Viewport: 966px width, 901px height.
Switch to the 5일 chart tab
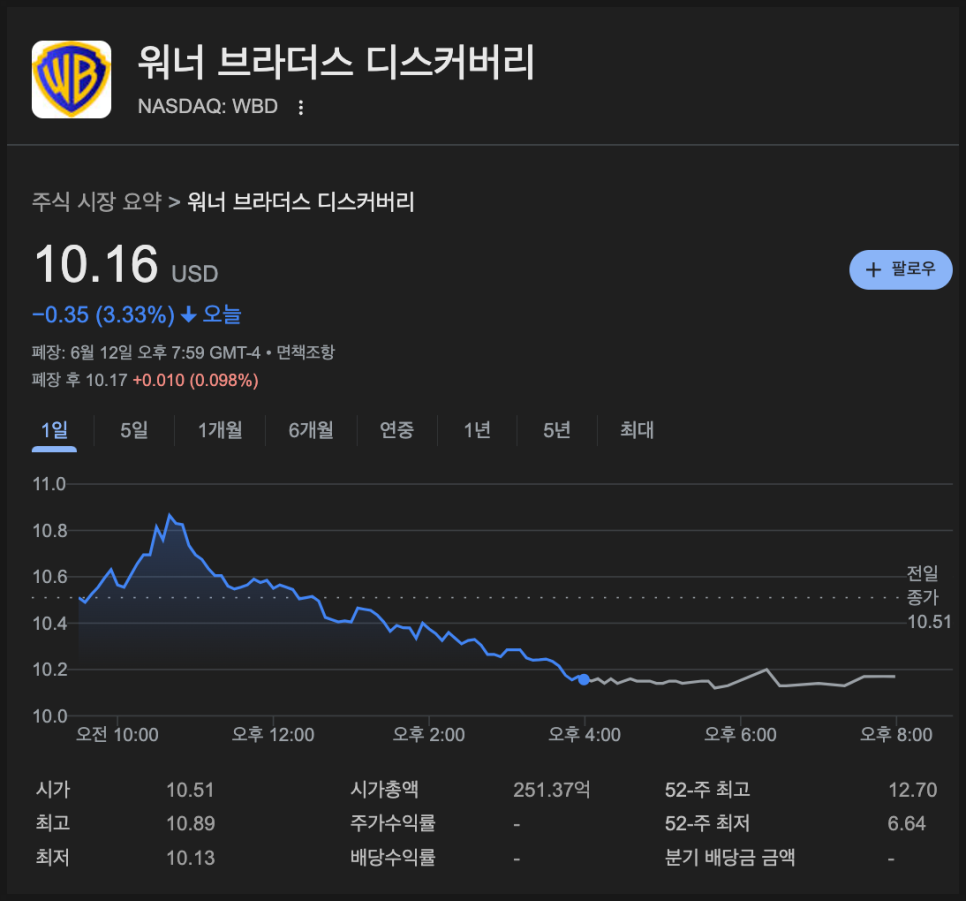point(134,430)
